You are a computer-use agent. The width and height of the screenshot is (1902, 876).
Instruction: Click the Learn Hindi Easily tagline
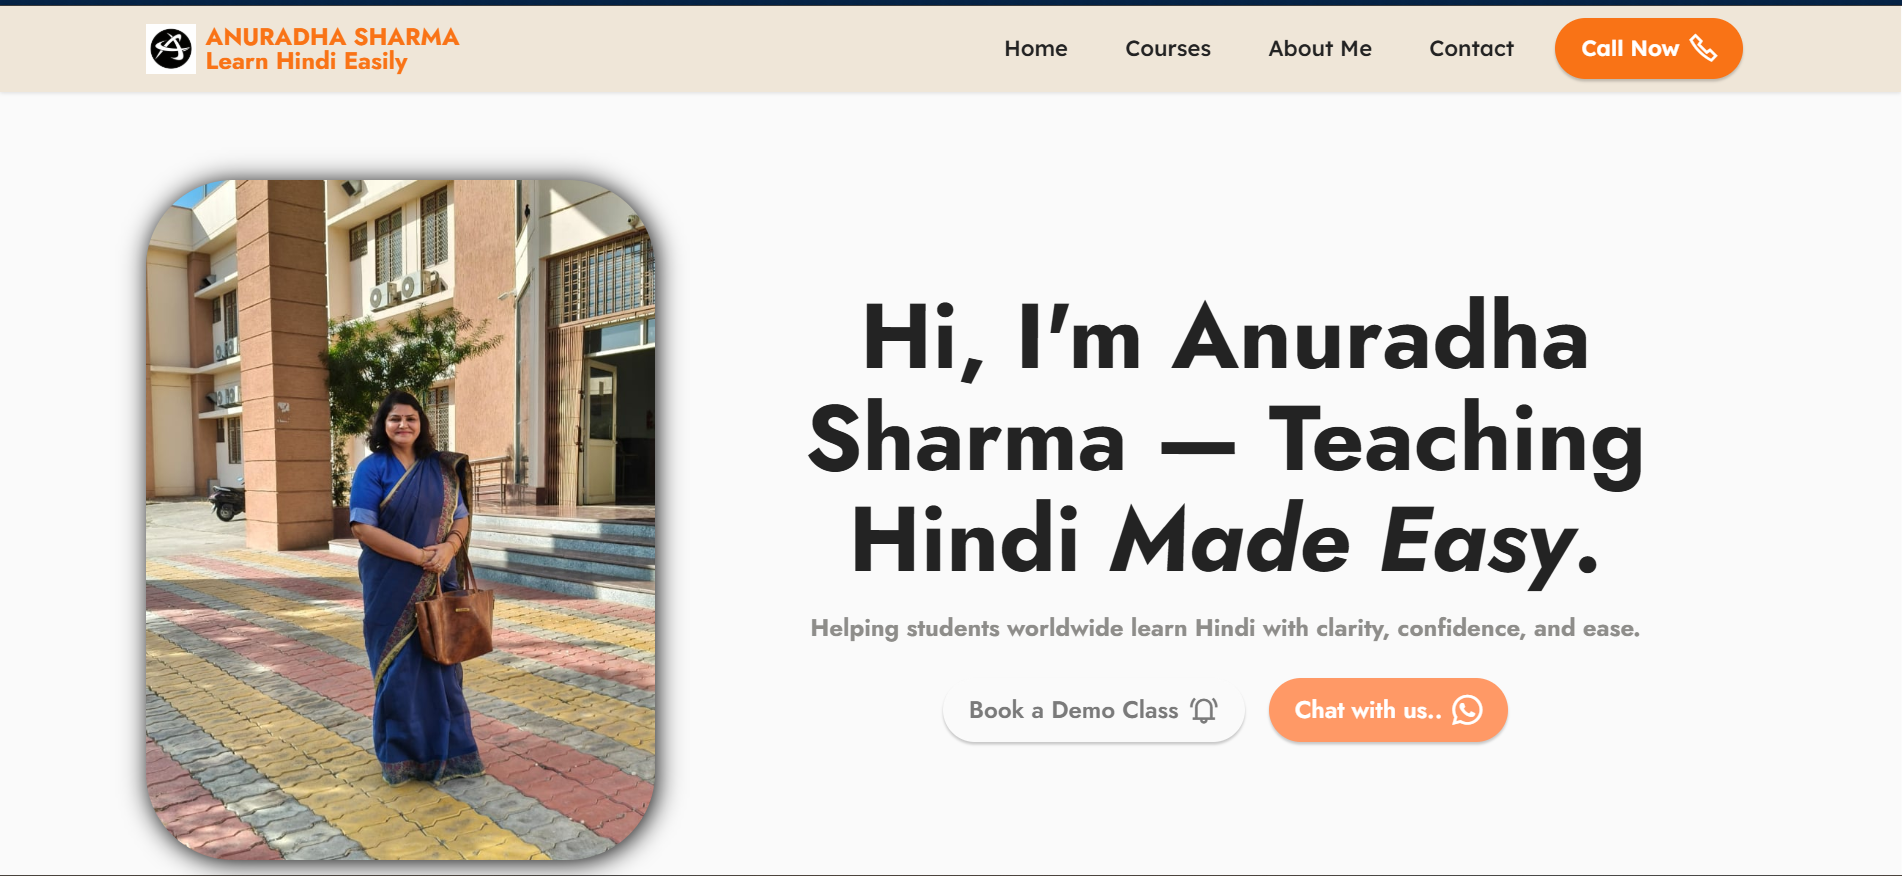(307, 62)
